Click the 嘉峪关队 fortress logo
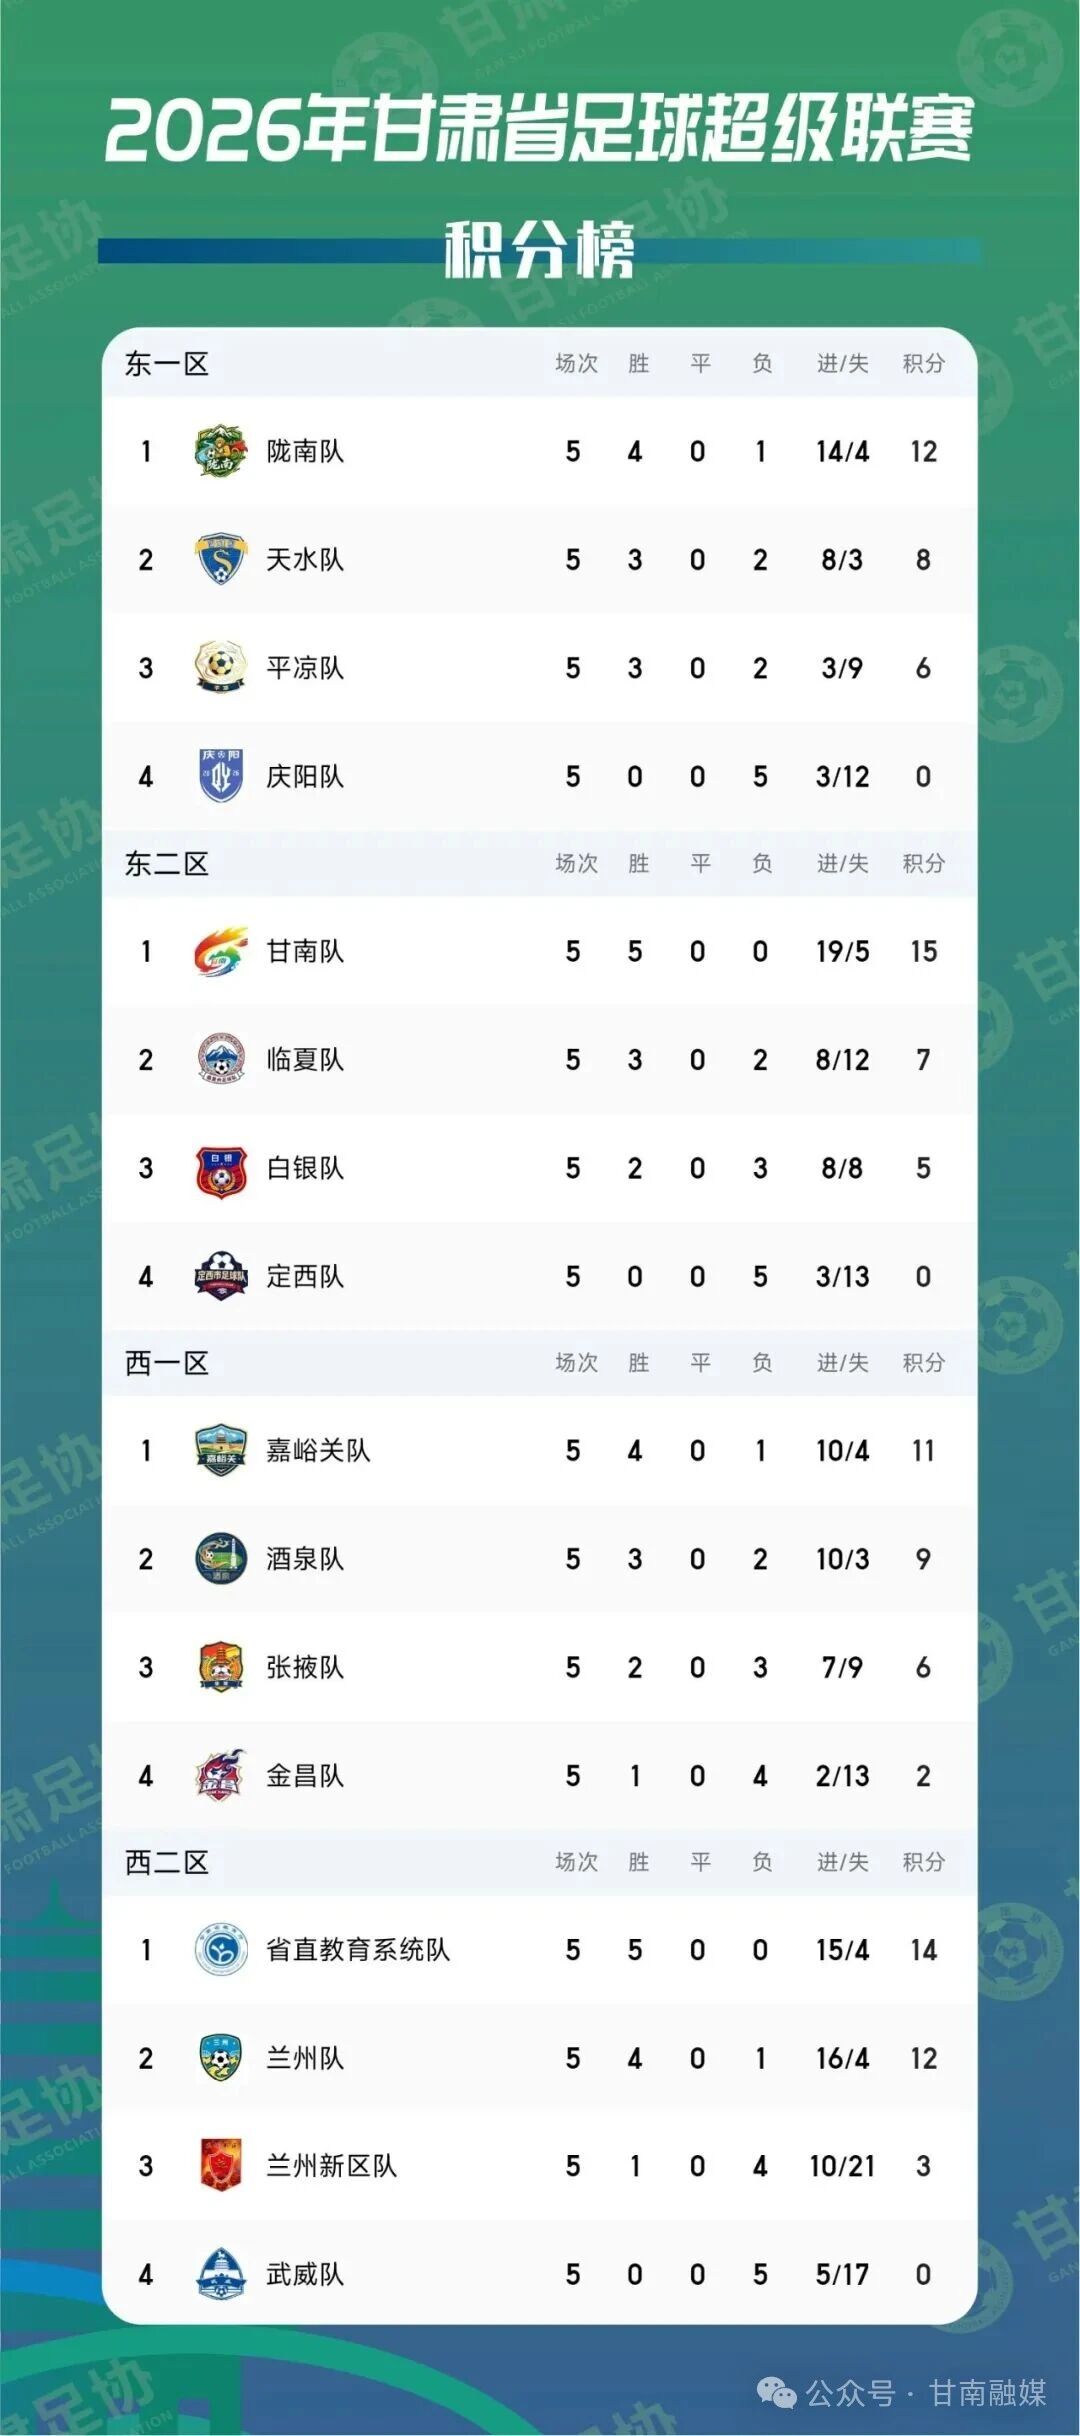This screenshot has width=1080, height=2436. pos(220,1451)
